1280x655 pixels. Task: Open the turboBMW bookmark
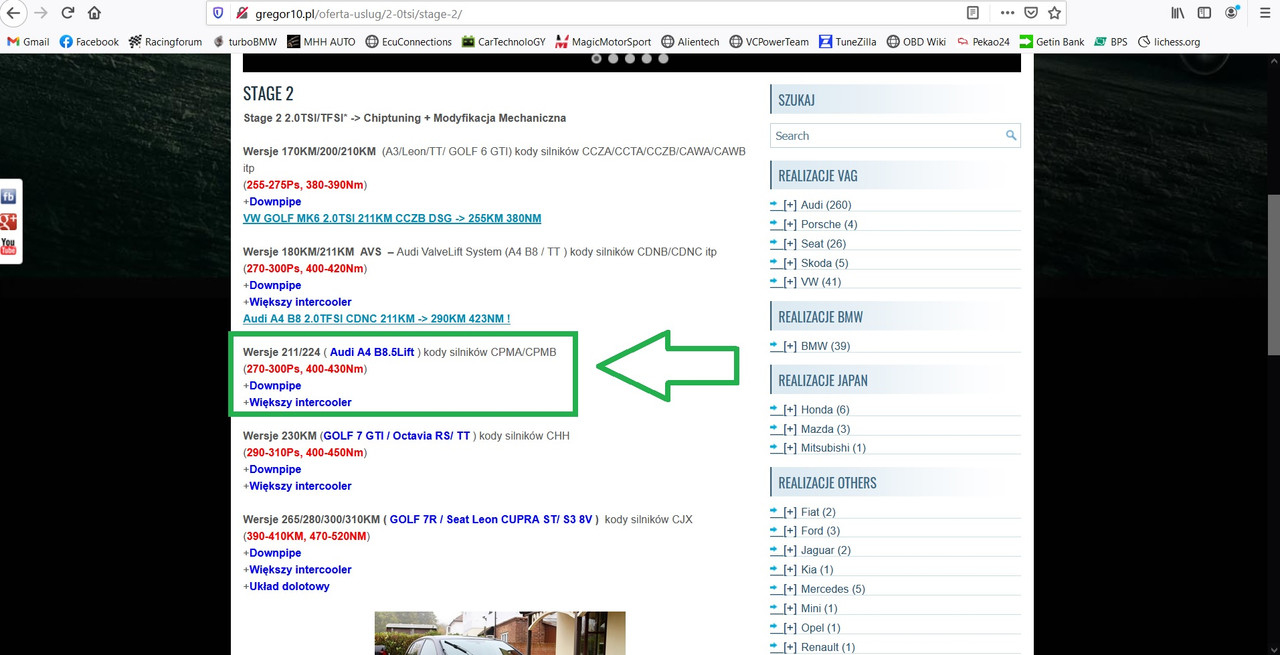tap(245, 42)
